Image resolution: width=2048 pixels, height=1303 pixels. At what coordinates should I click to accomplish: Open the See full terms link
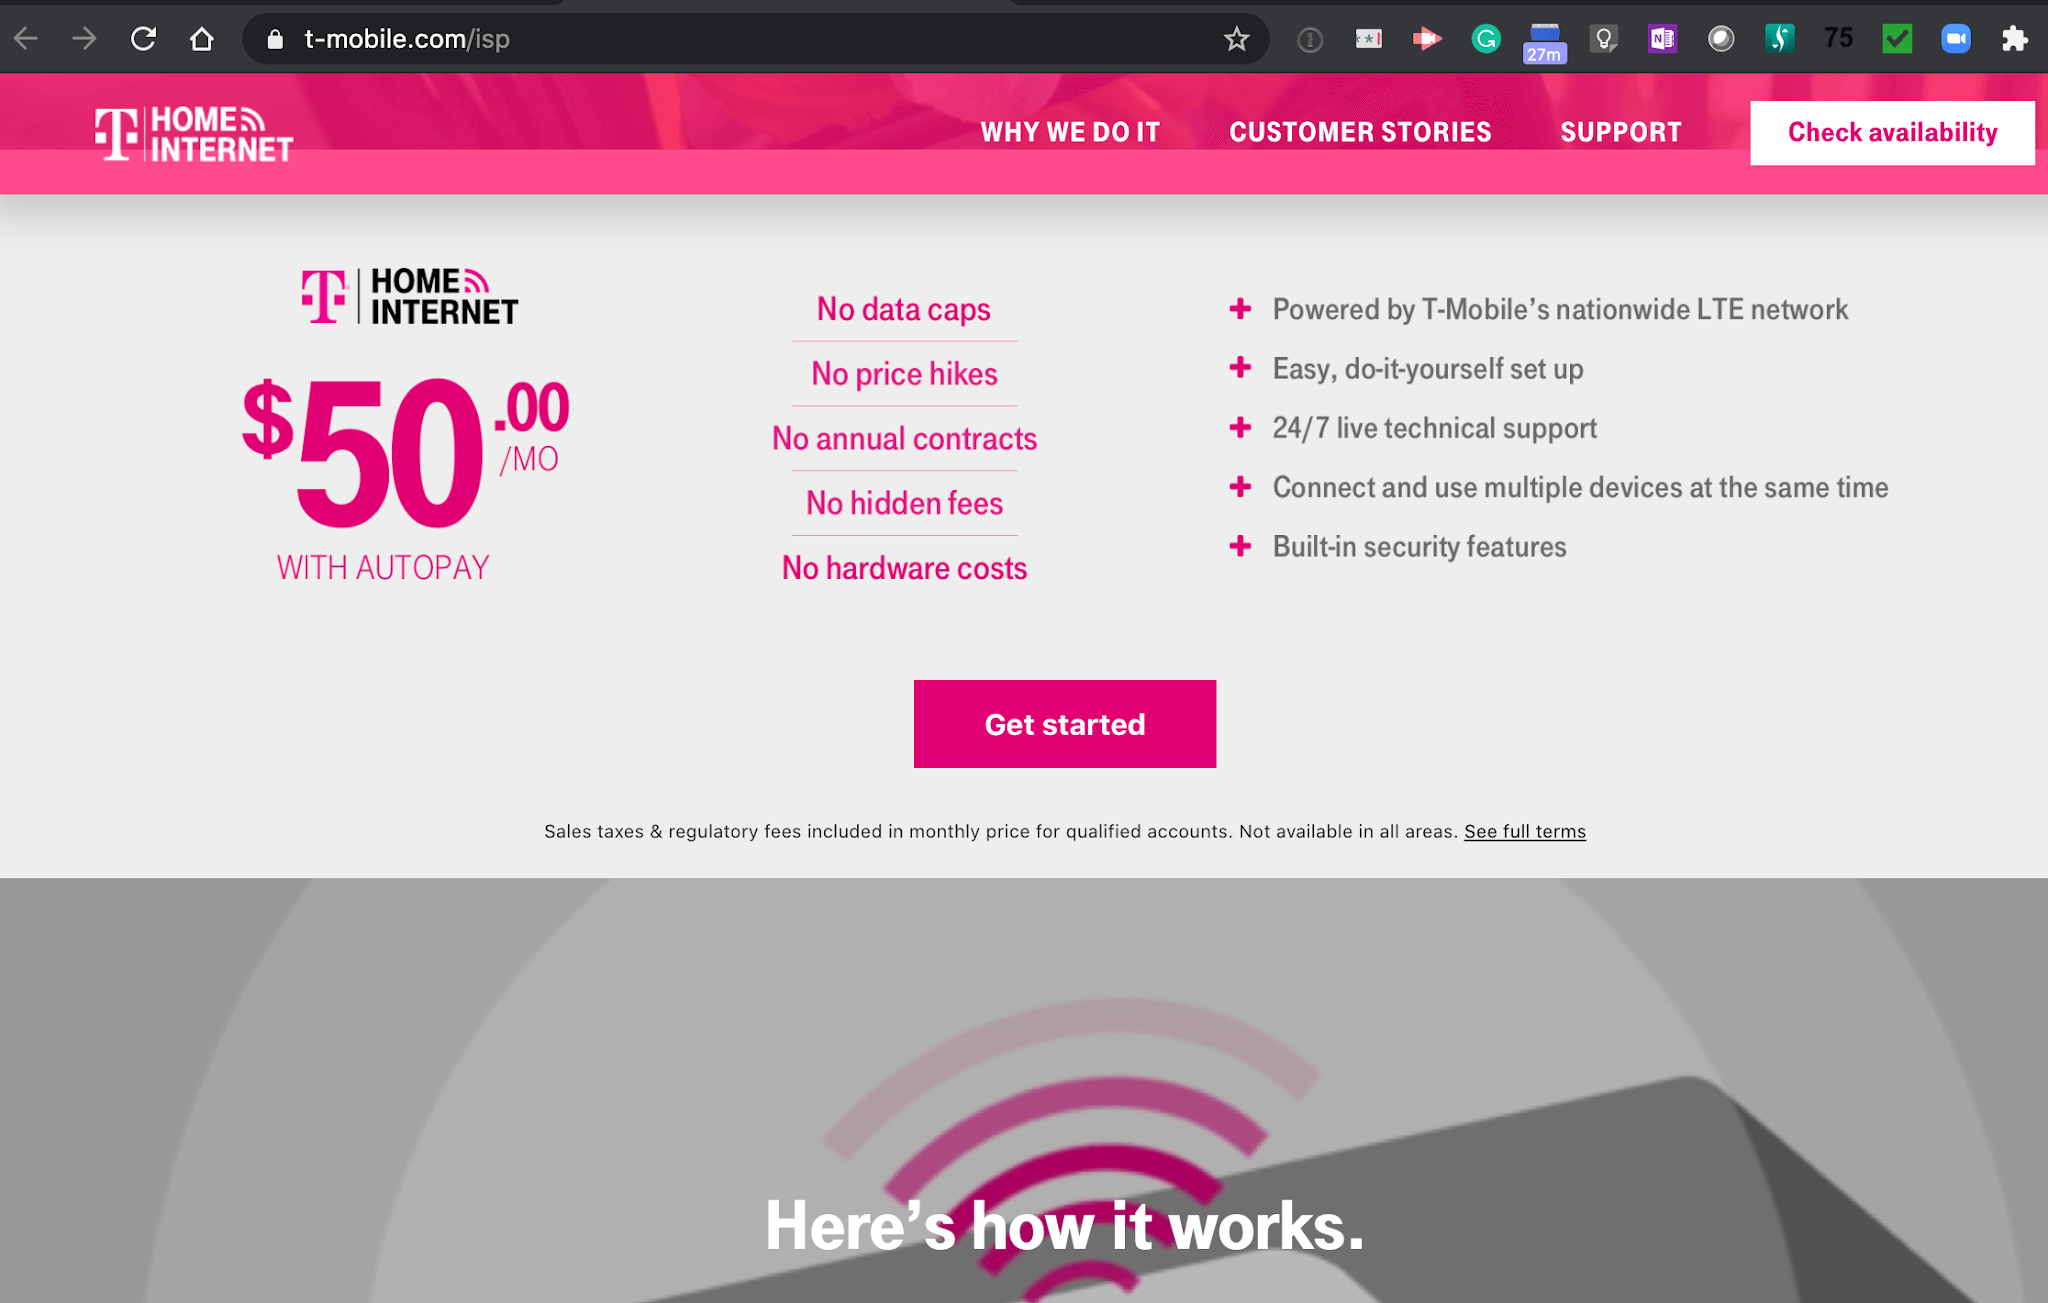[1525, 831]
